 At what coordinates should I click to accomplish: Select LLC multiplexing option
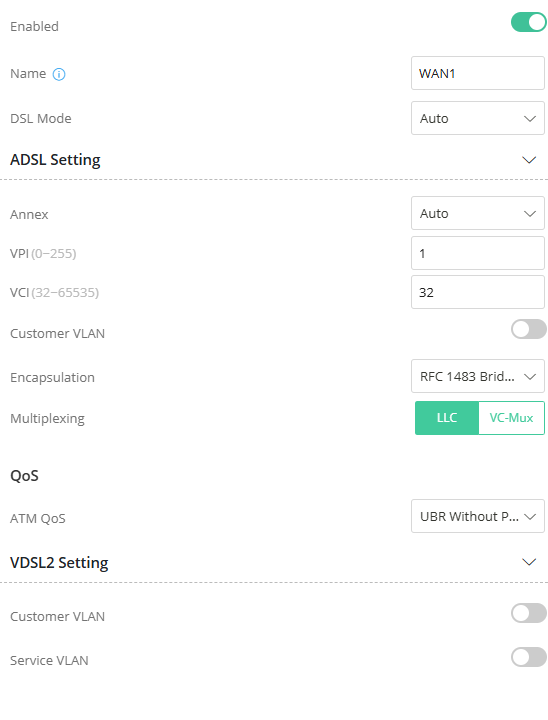click(447, 418)
